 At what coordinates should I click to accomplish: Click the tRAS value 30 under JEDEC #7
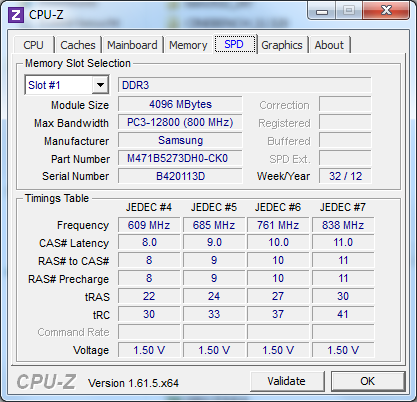343,296
